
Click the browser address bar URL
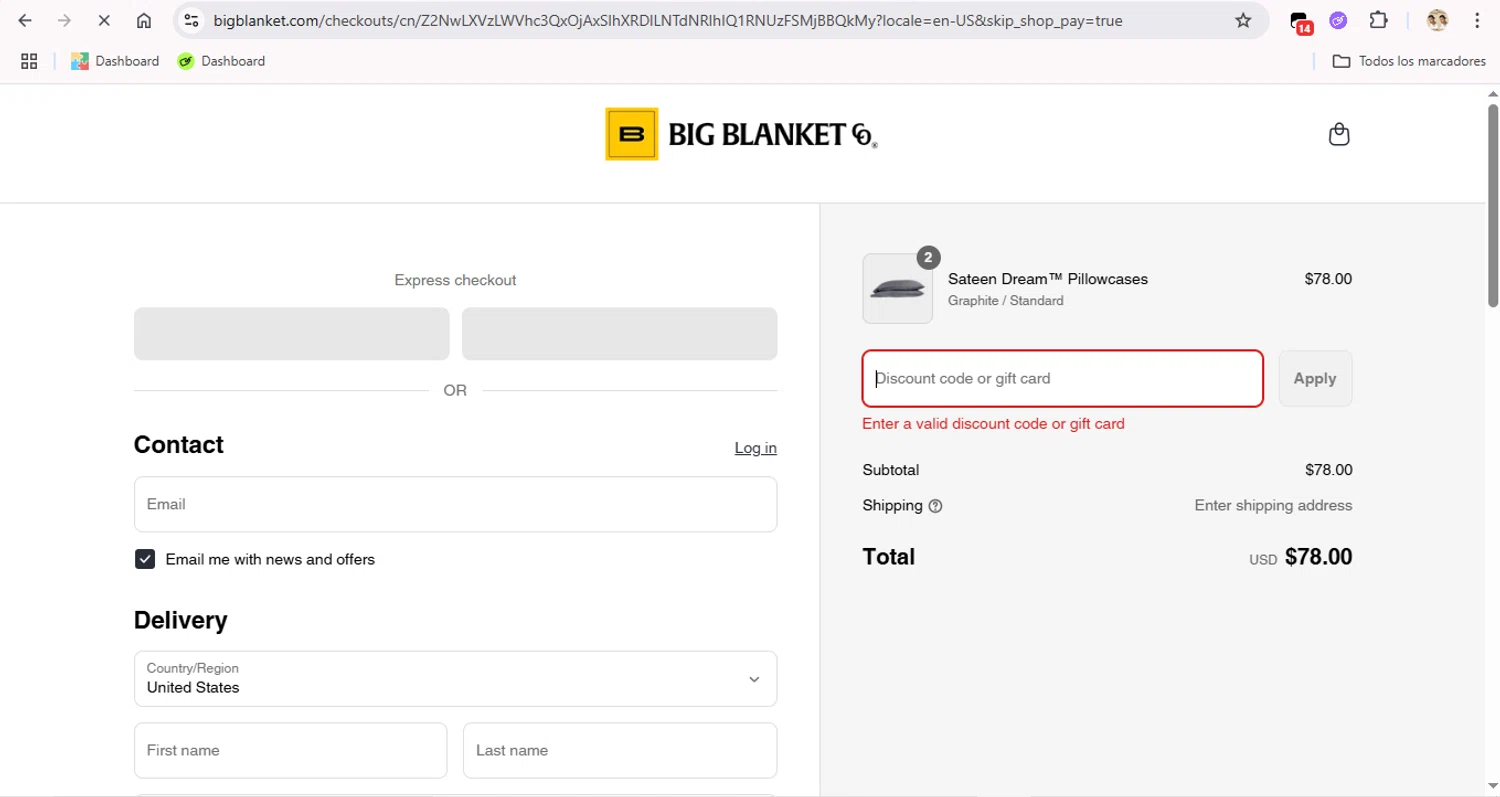(x=667, y=20)
